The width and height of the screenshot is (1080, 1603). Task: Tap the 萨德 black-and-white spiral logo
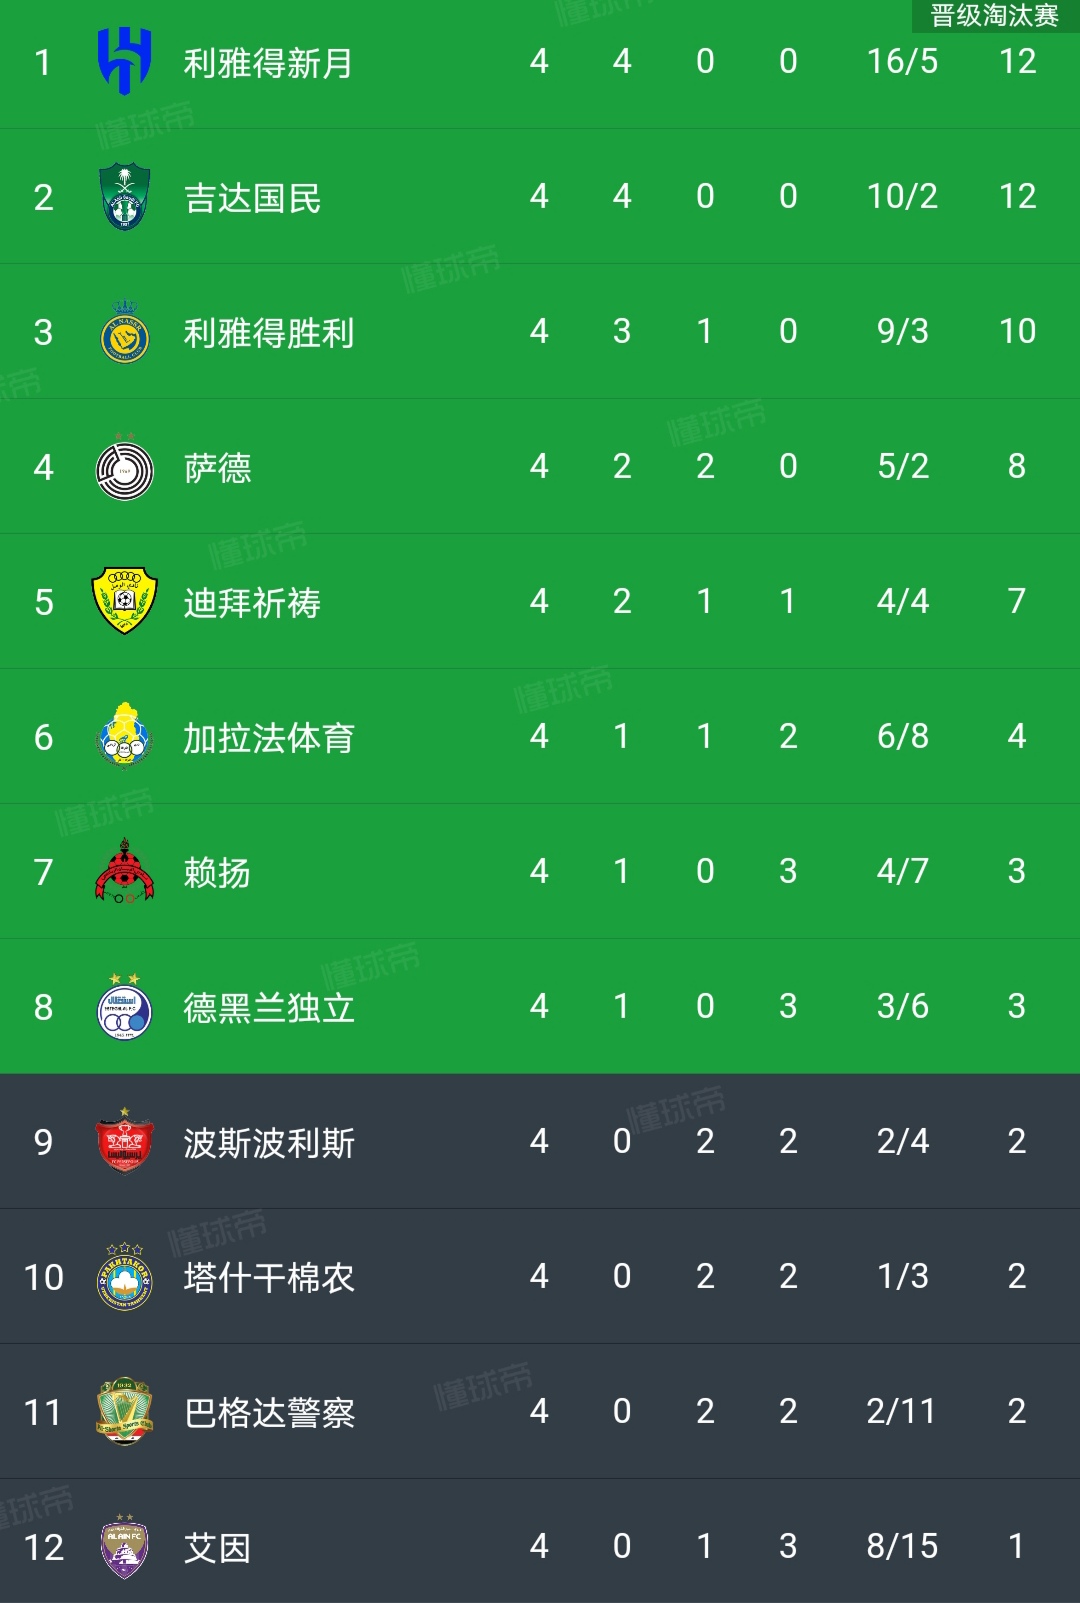point(125,468)
